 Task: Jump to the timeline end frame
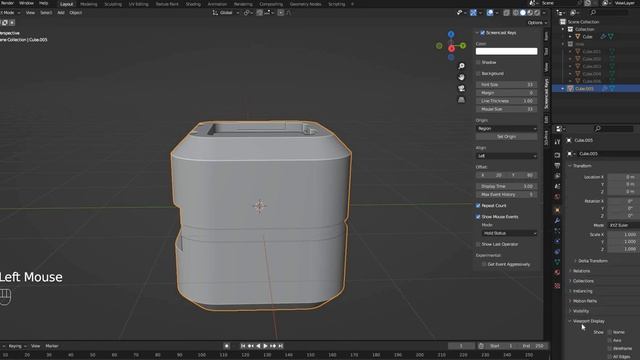(x=280, y=346)
